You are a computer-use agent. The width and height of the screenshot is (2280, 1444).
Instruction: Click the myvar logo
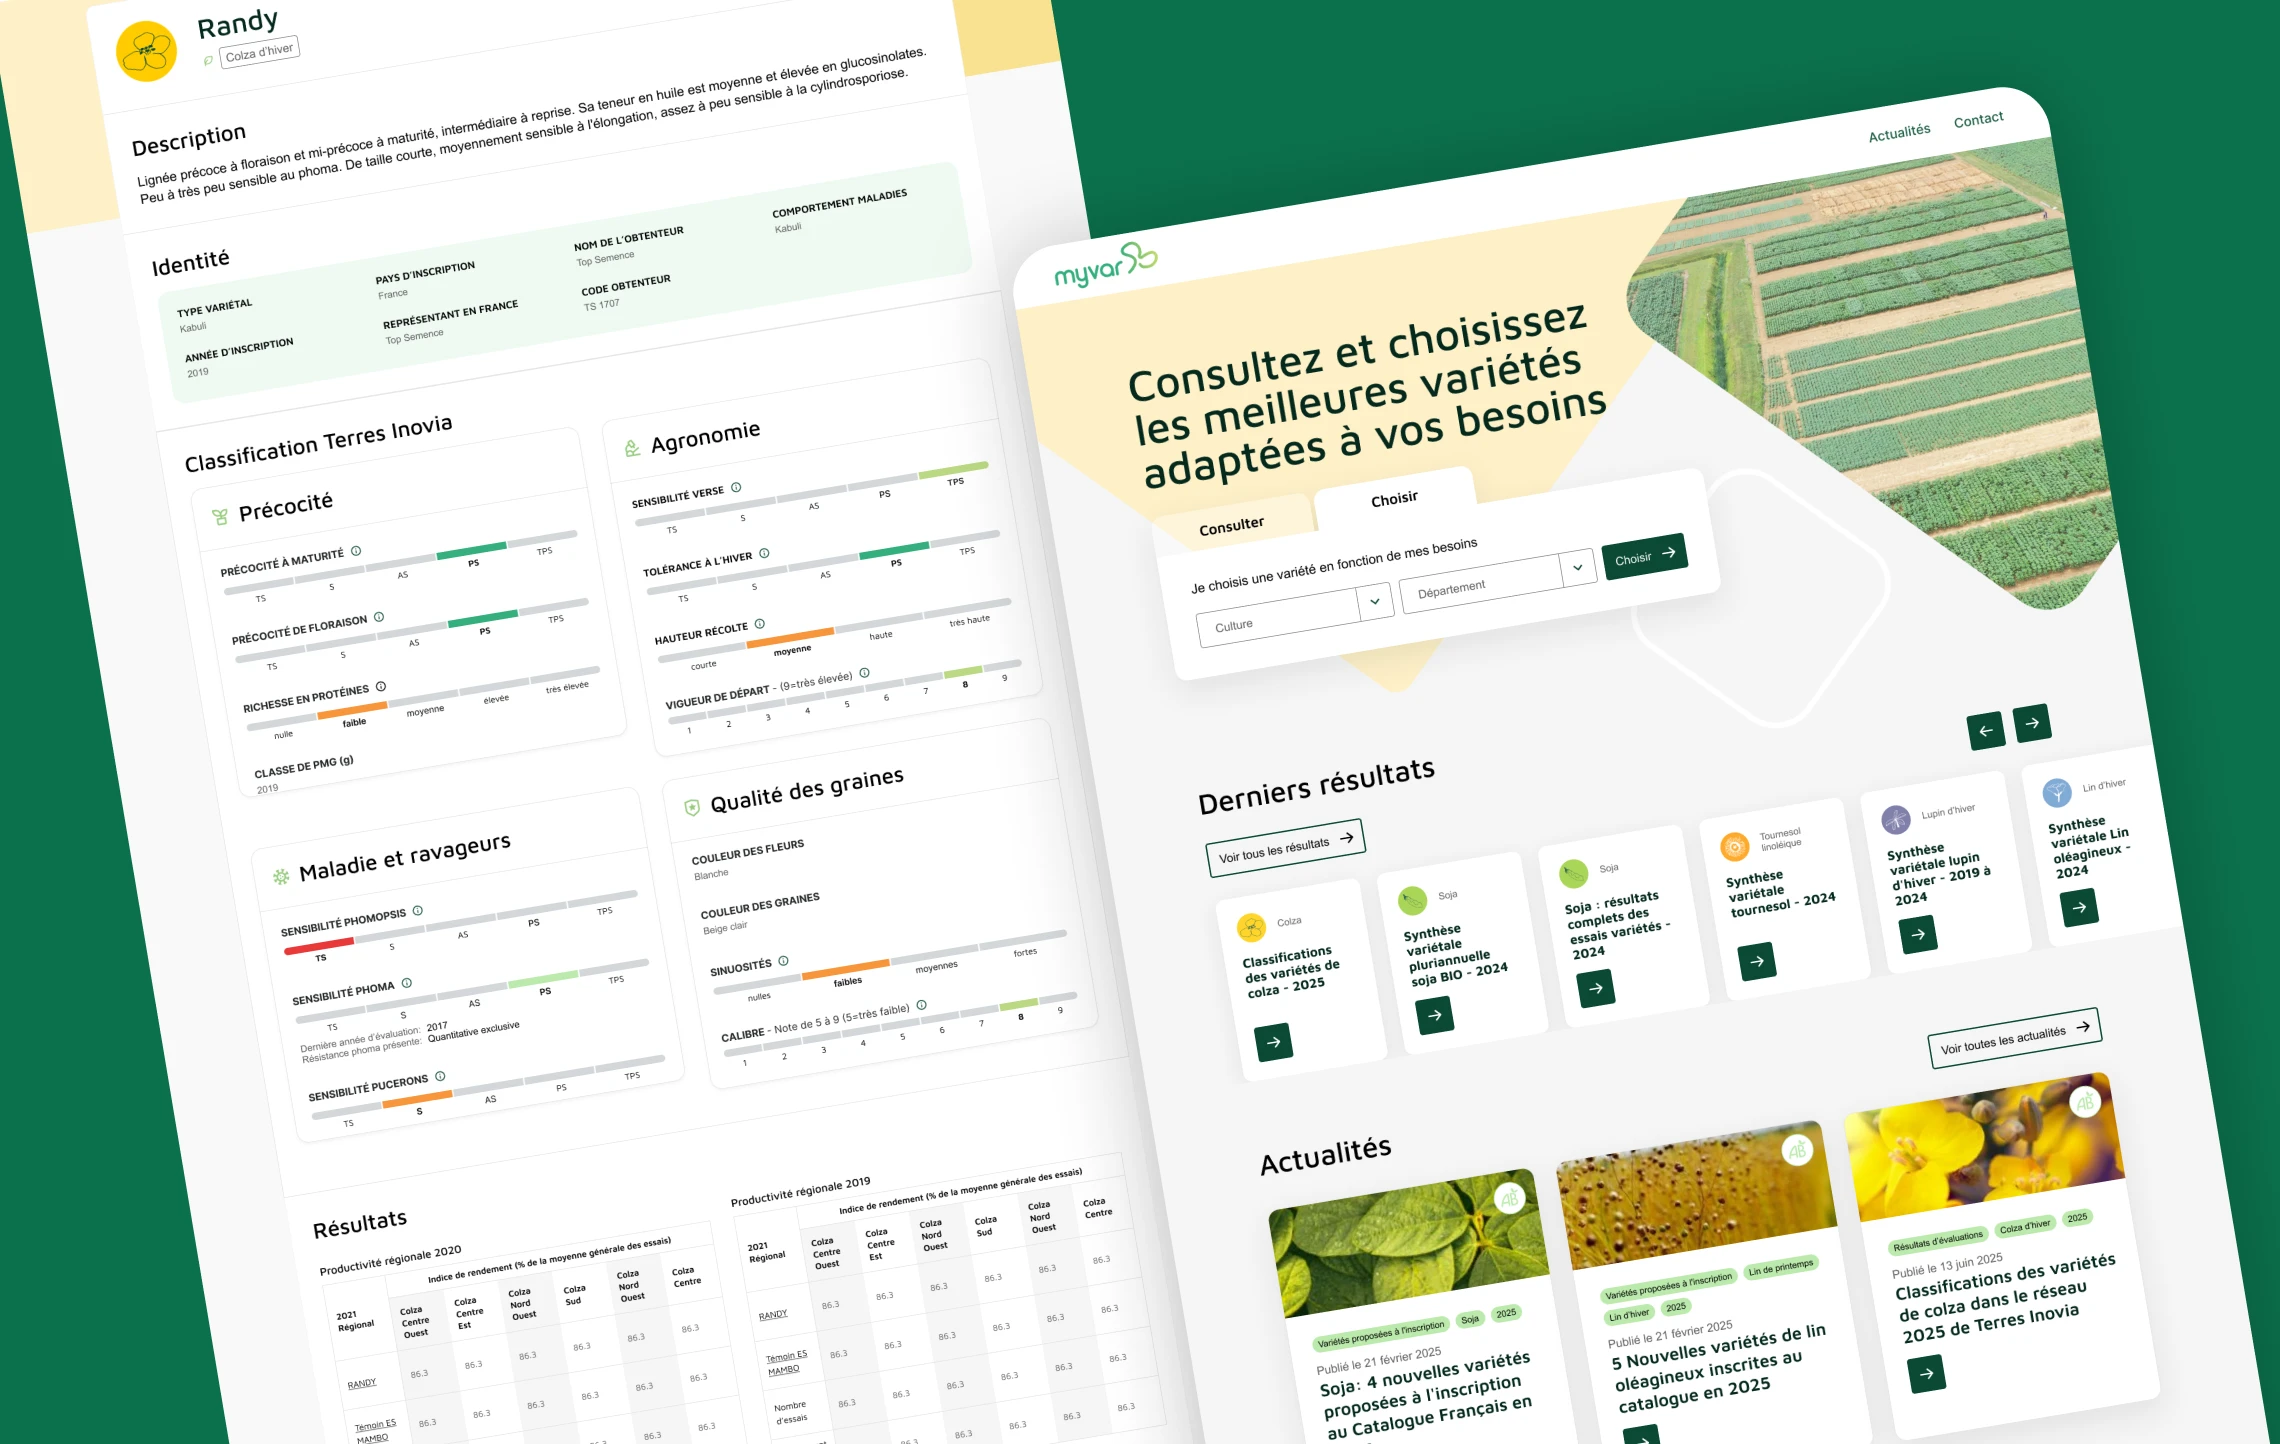point(1105,262)
